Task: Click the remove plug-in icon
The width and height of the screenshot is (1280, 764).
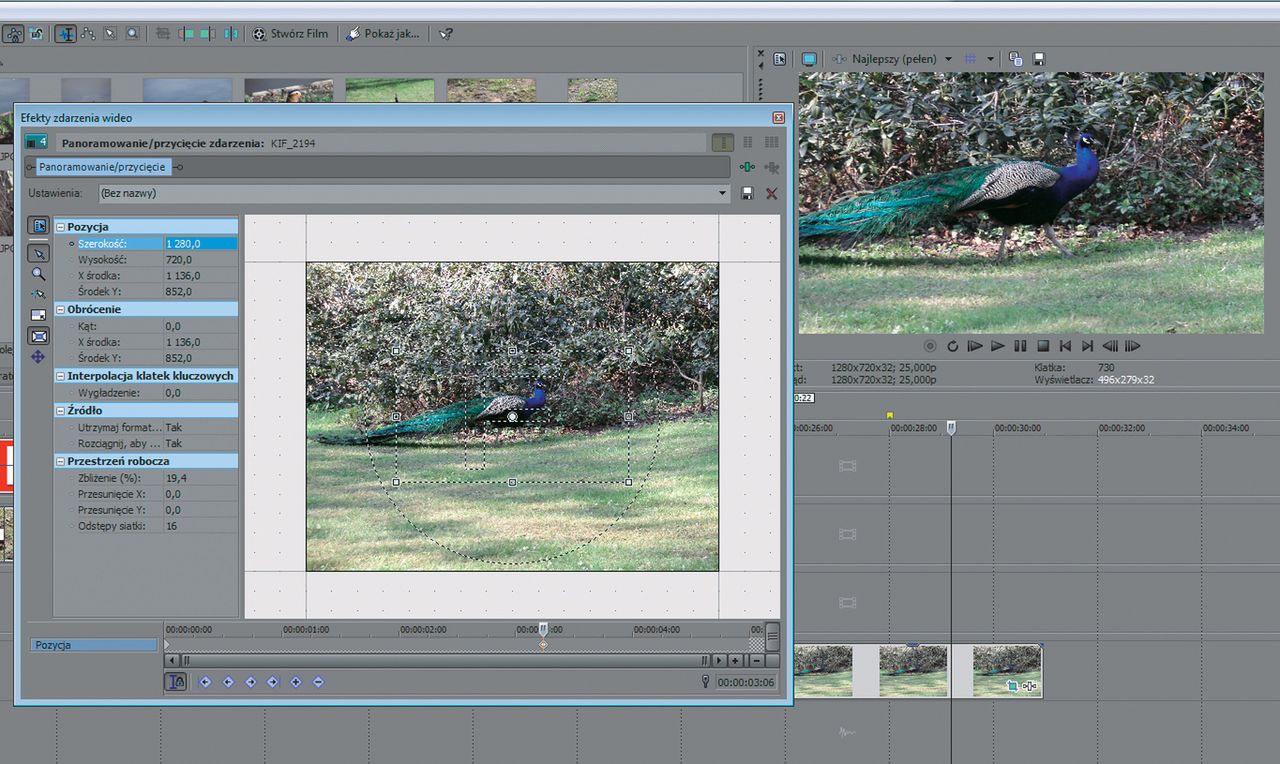Action: (771, 167)
